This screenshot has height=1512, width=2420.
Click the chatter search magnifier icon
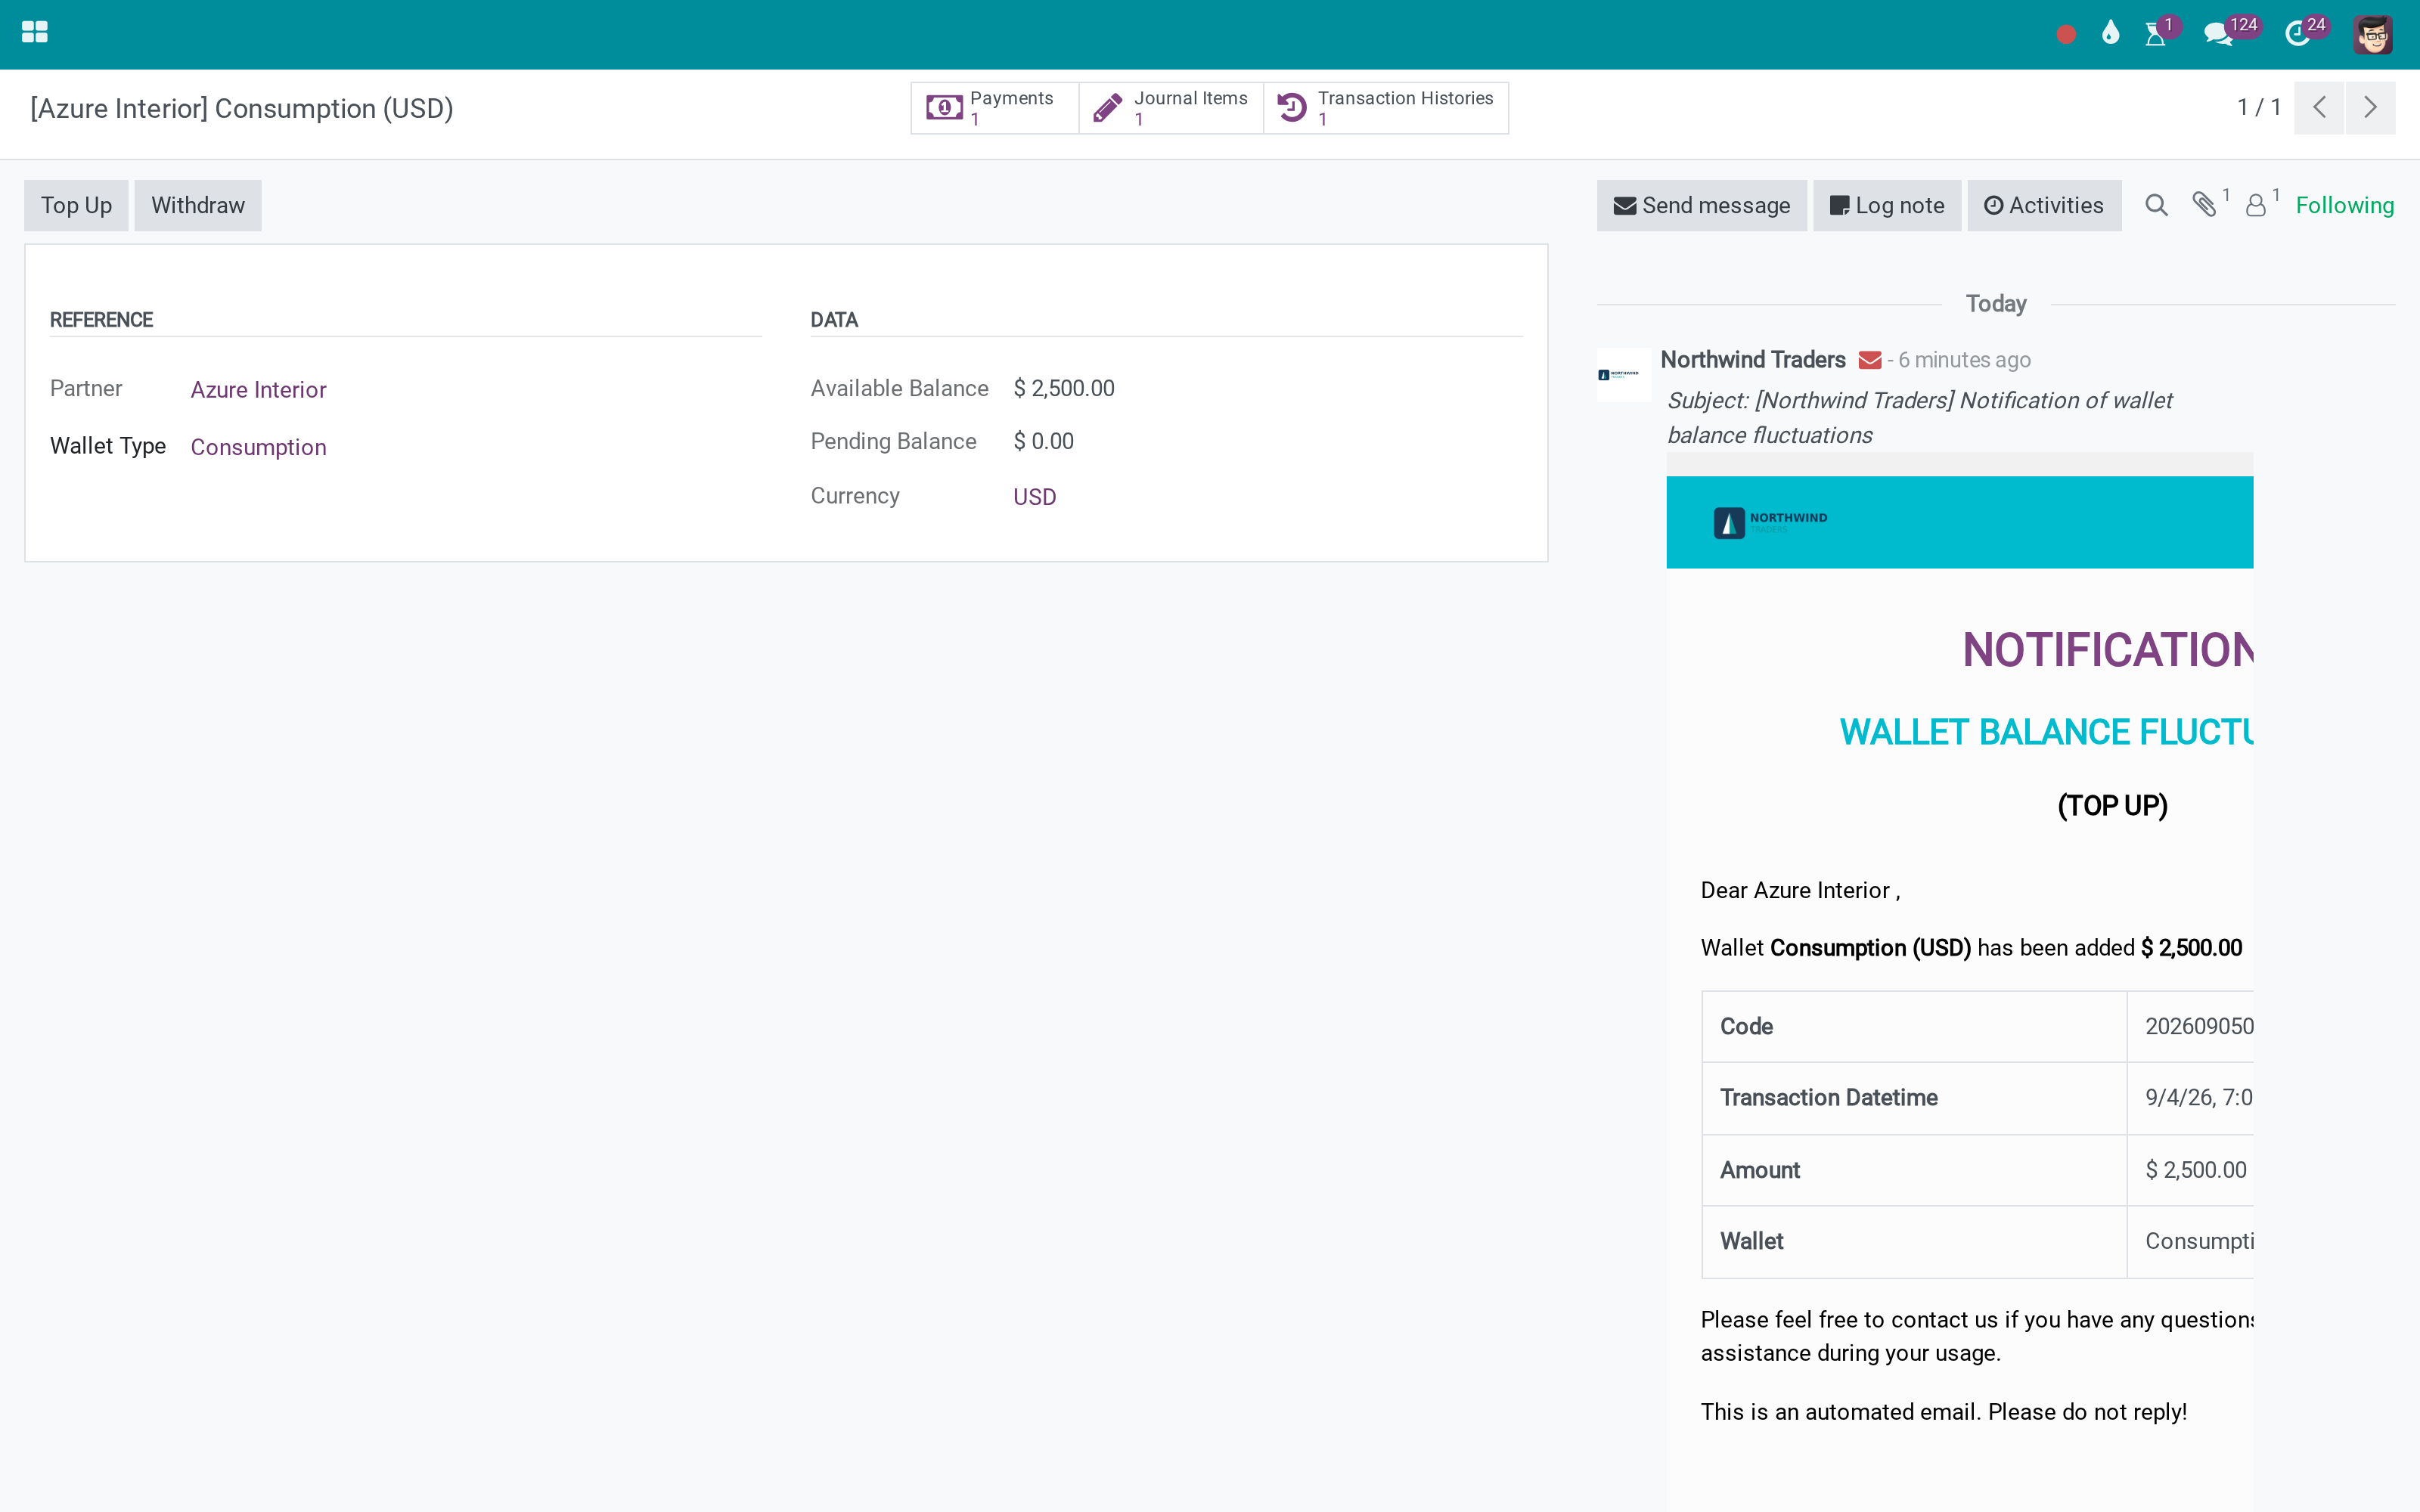point(2156,205)
